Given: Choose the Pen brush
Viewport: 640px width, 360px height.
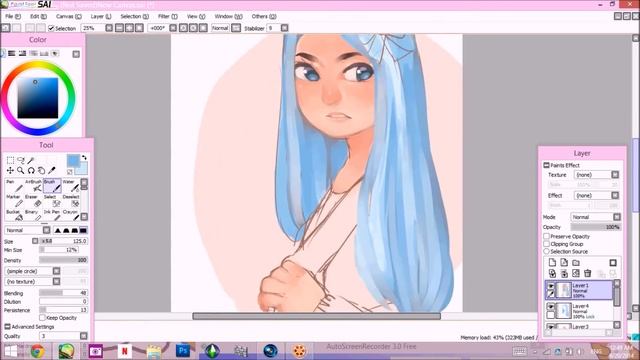Looking at the screenshot, I should coord(14,185).
